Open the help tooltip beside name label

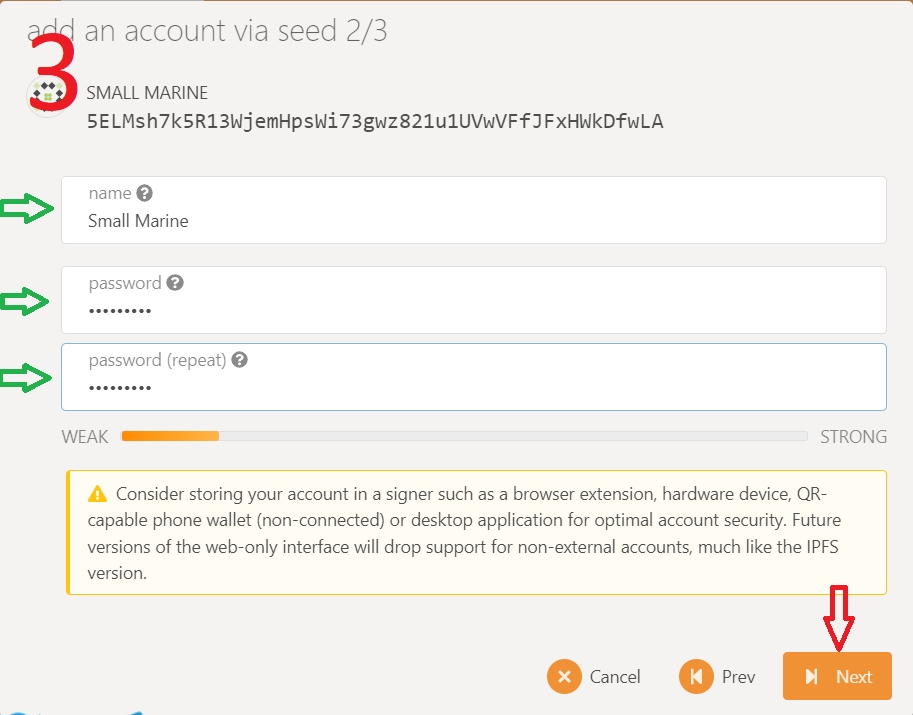tap(145, 193)
